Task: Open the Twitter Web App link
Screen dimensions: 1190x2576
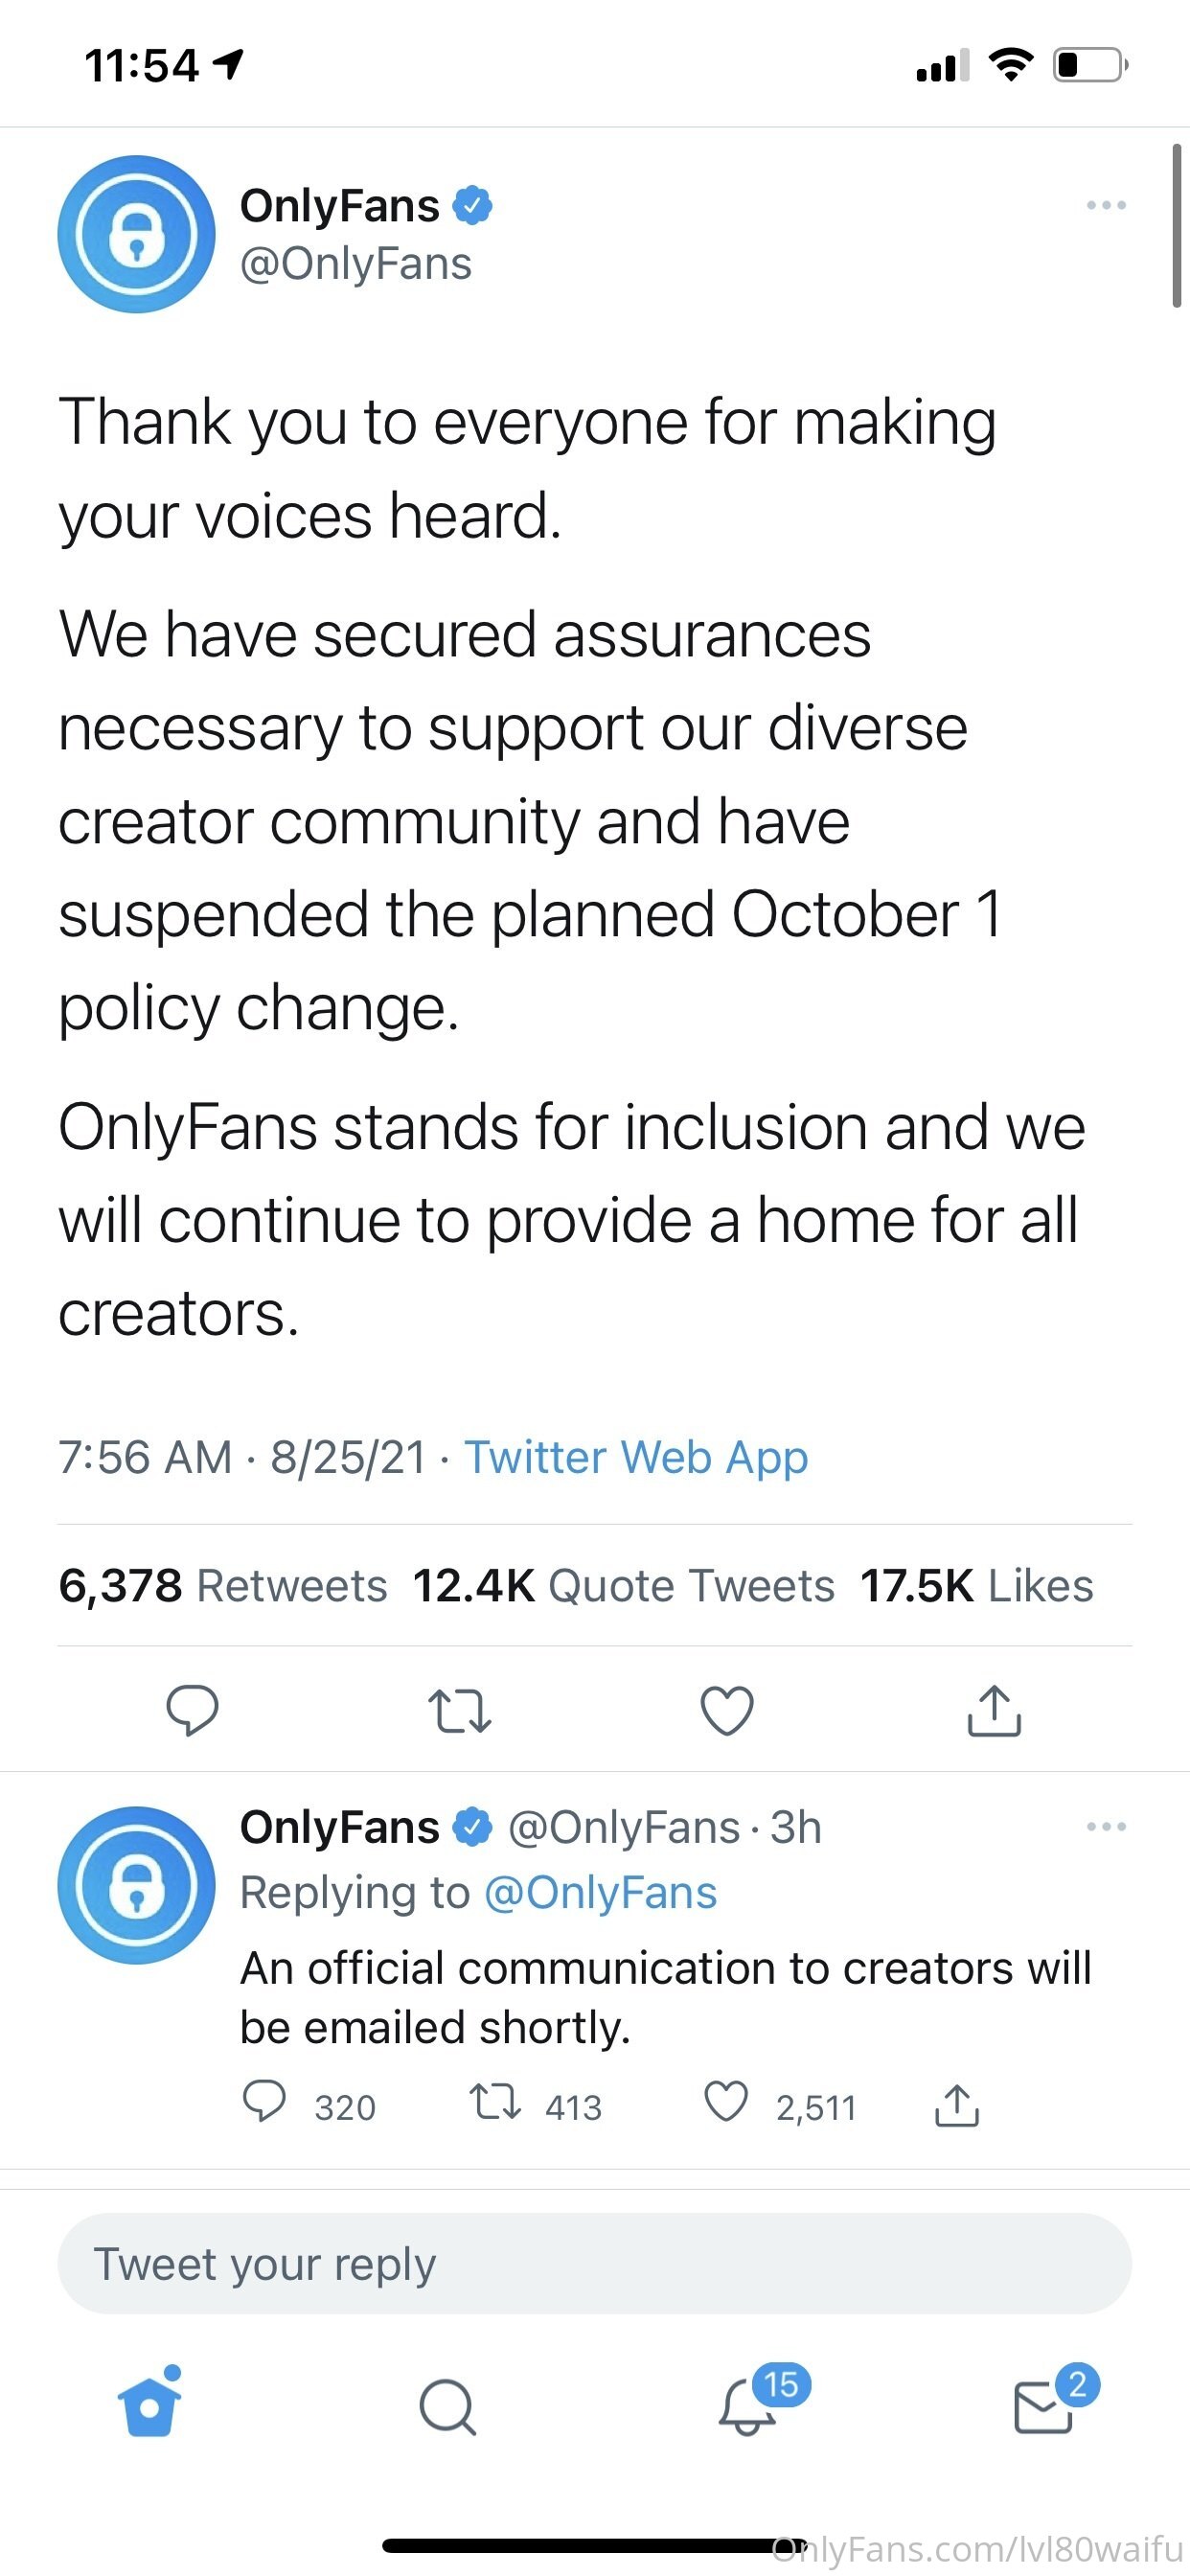Action: [x=636, y=1457]
